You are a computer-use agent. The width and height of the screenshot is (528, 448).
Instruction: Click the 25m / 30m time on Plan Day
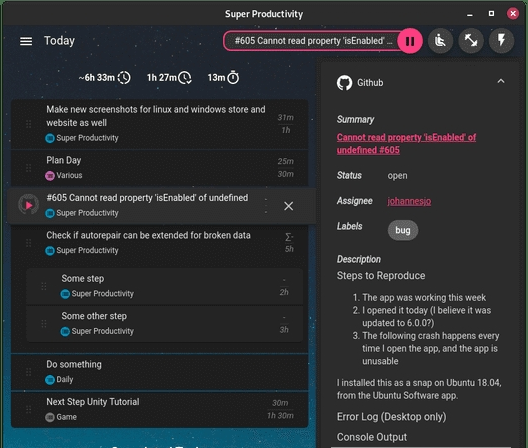(x=286, y=168)
